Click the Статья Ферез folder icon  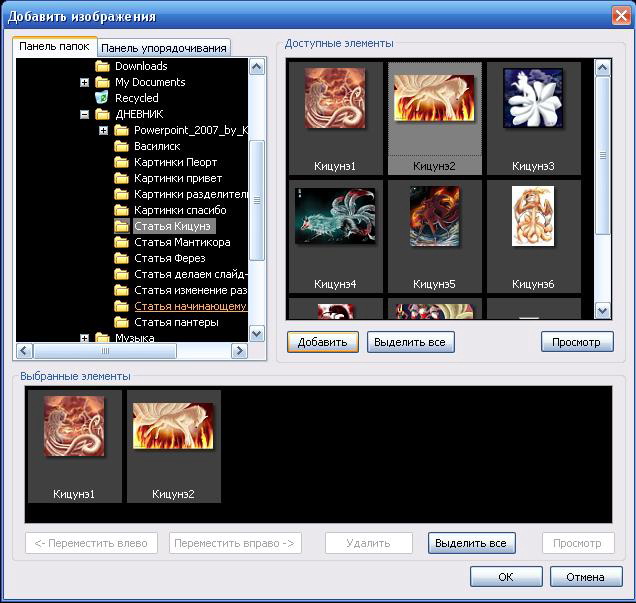[x=121, y=258]
